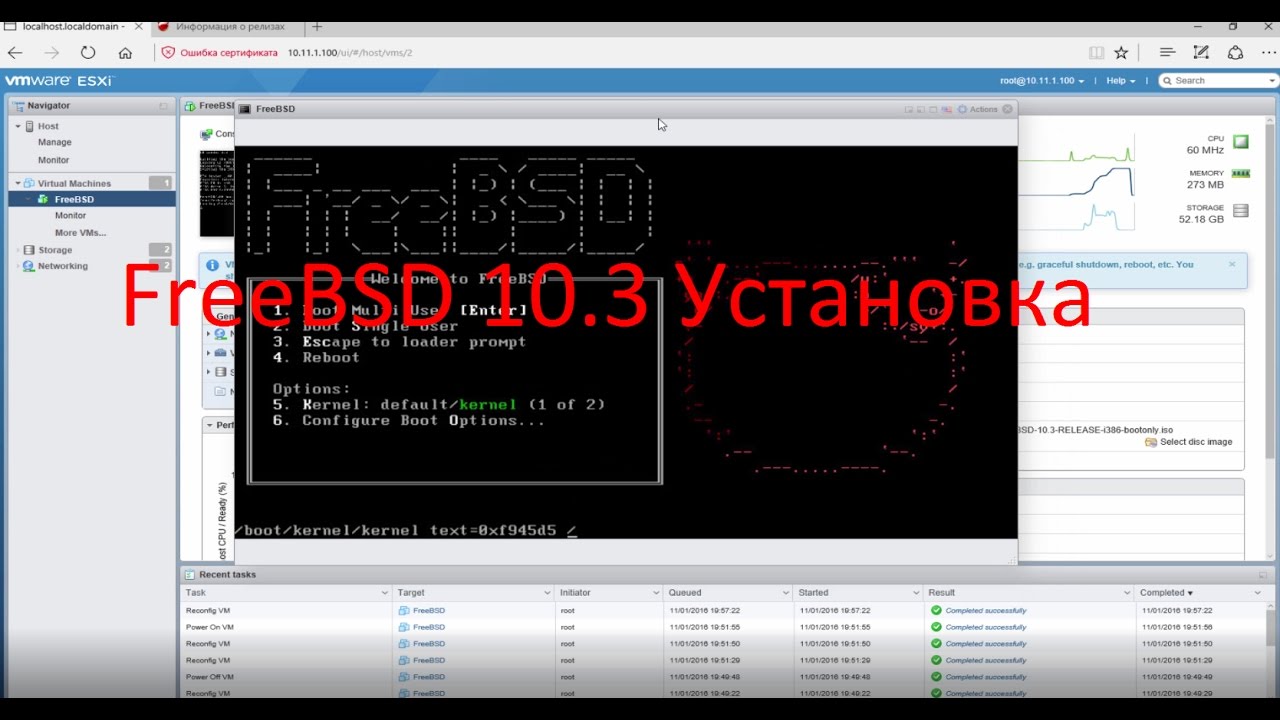Open Result column dropdown arrow

pos(1127,593)
